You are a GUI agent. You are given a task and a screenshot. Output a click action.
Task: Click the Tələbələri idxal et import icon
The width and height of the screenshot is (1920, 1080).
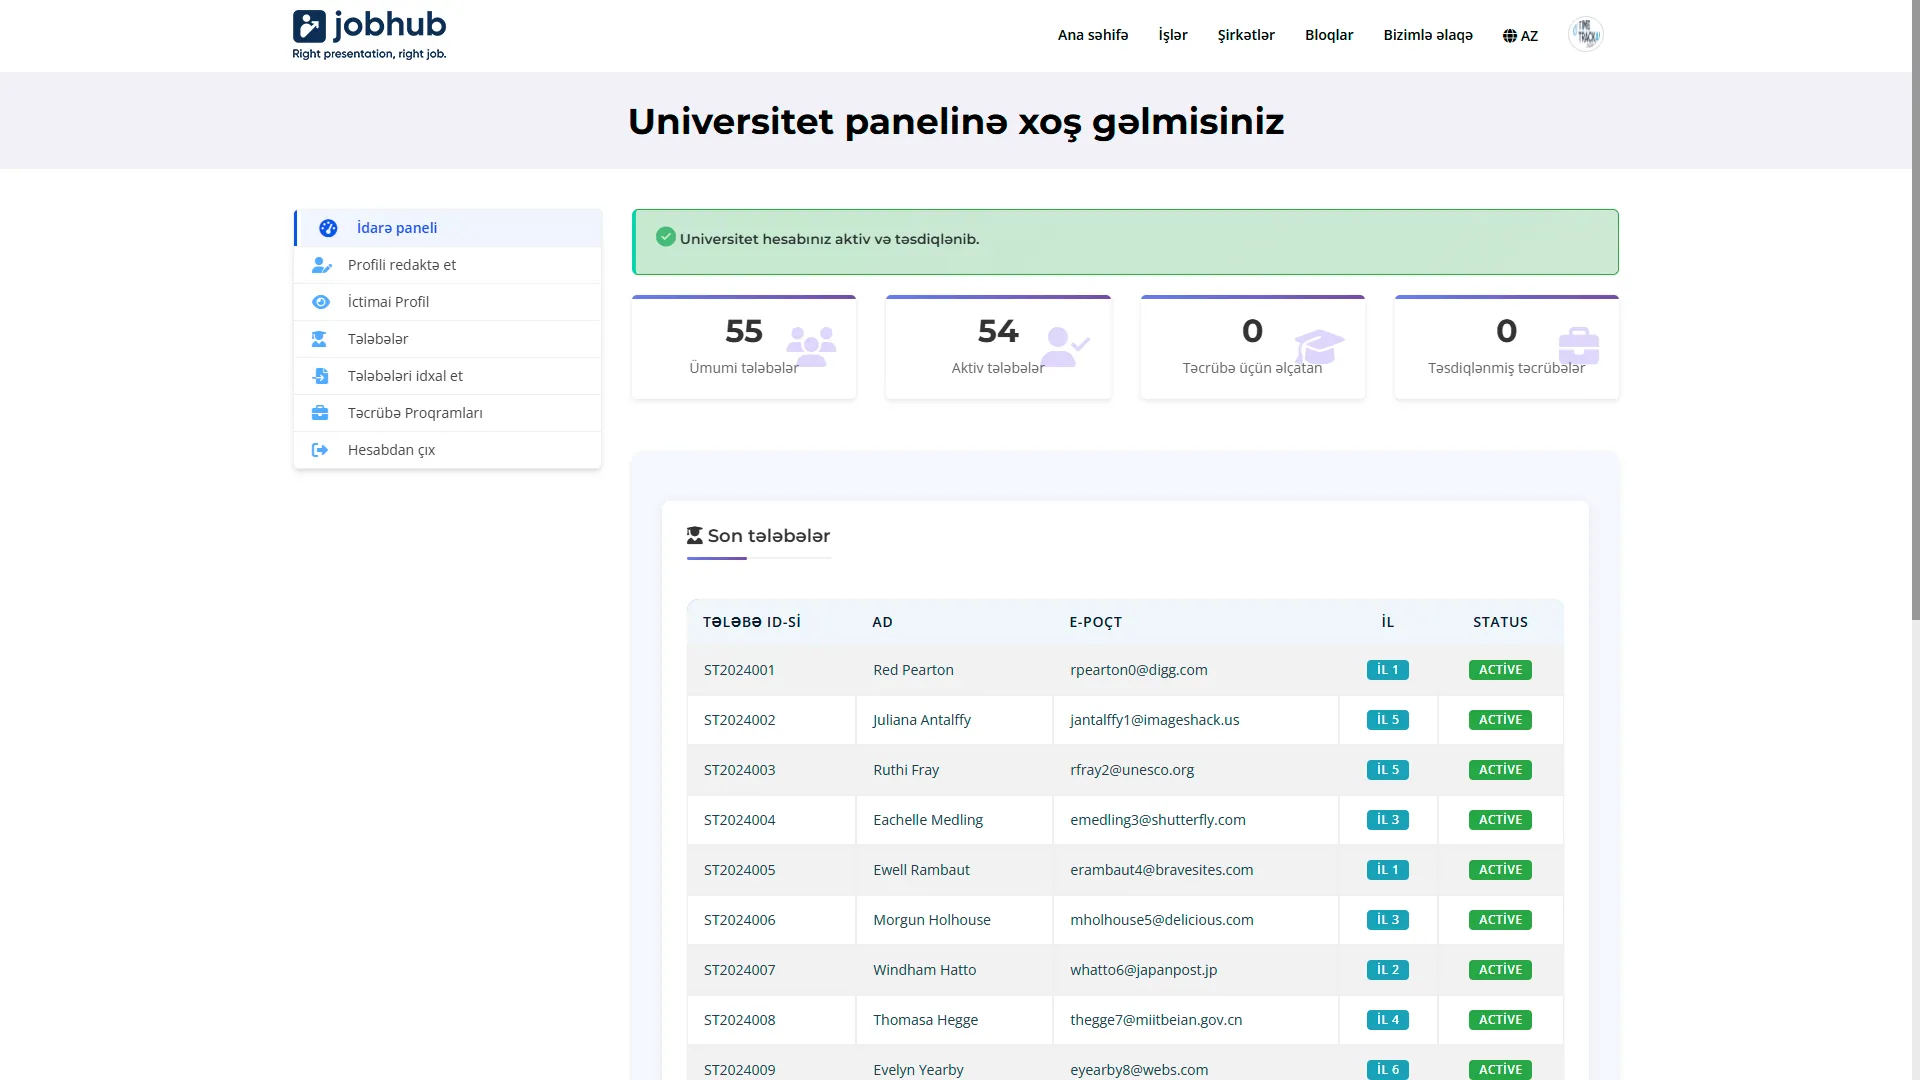(320, 376)
